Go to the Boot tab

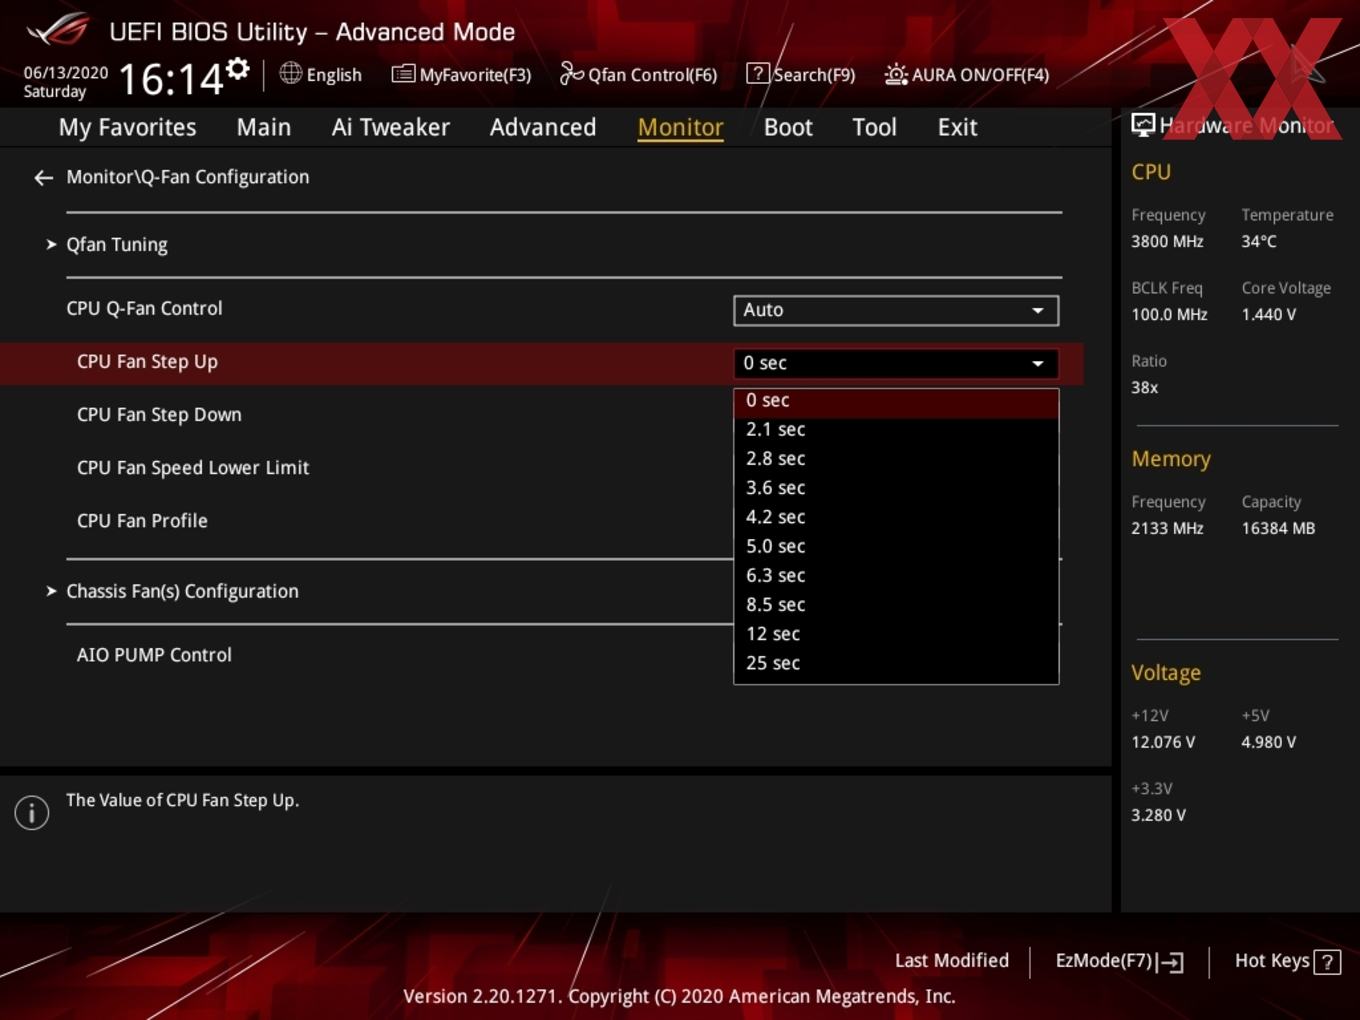click(x=788, y=127)
